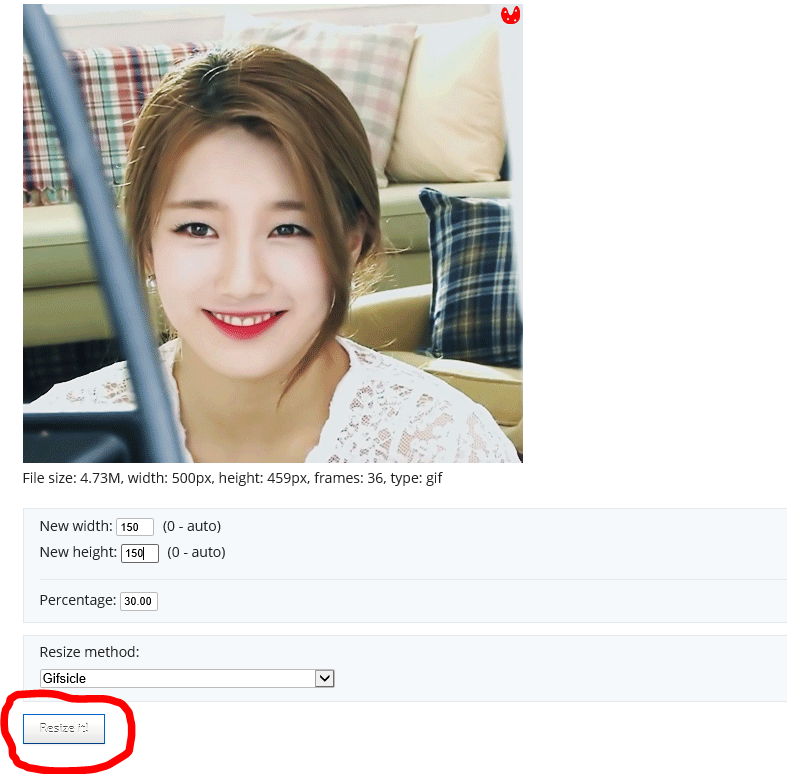Click the "New height:" label

click(x=78, y=552)
